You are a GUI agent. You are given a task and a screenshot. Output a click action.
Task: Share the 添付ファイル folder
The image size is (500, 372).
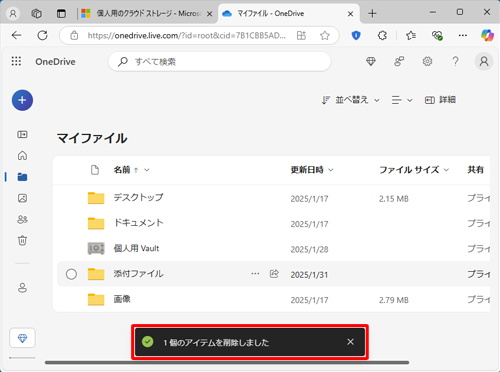coord(274,274)
